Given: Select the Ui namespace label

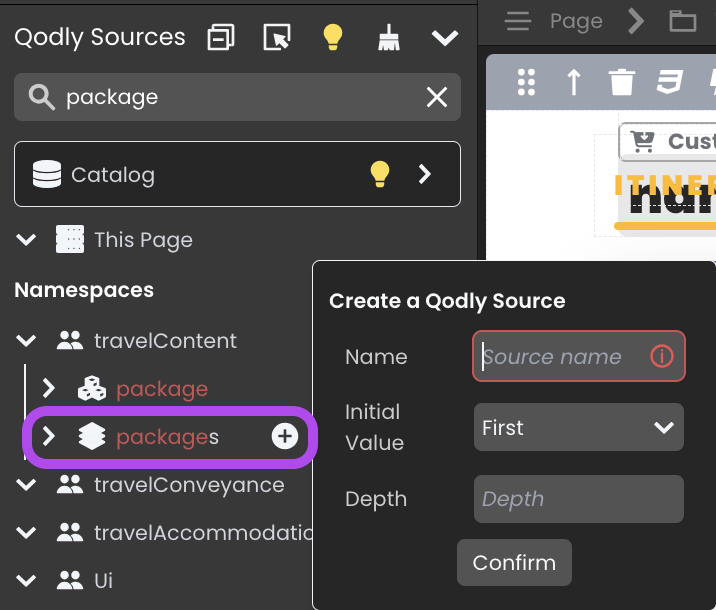Looking at the screenshot, I should click(x=103, y=581).
